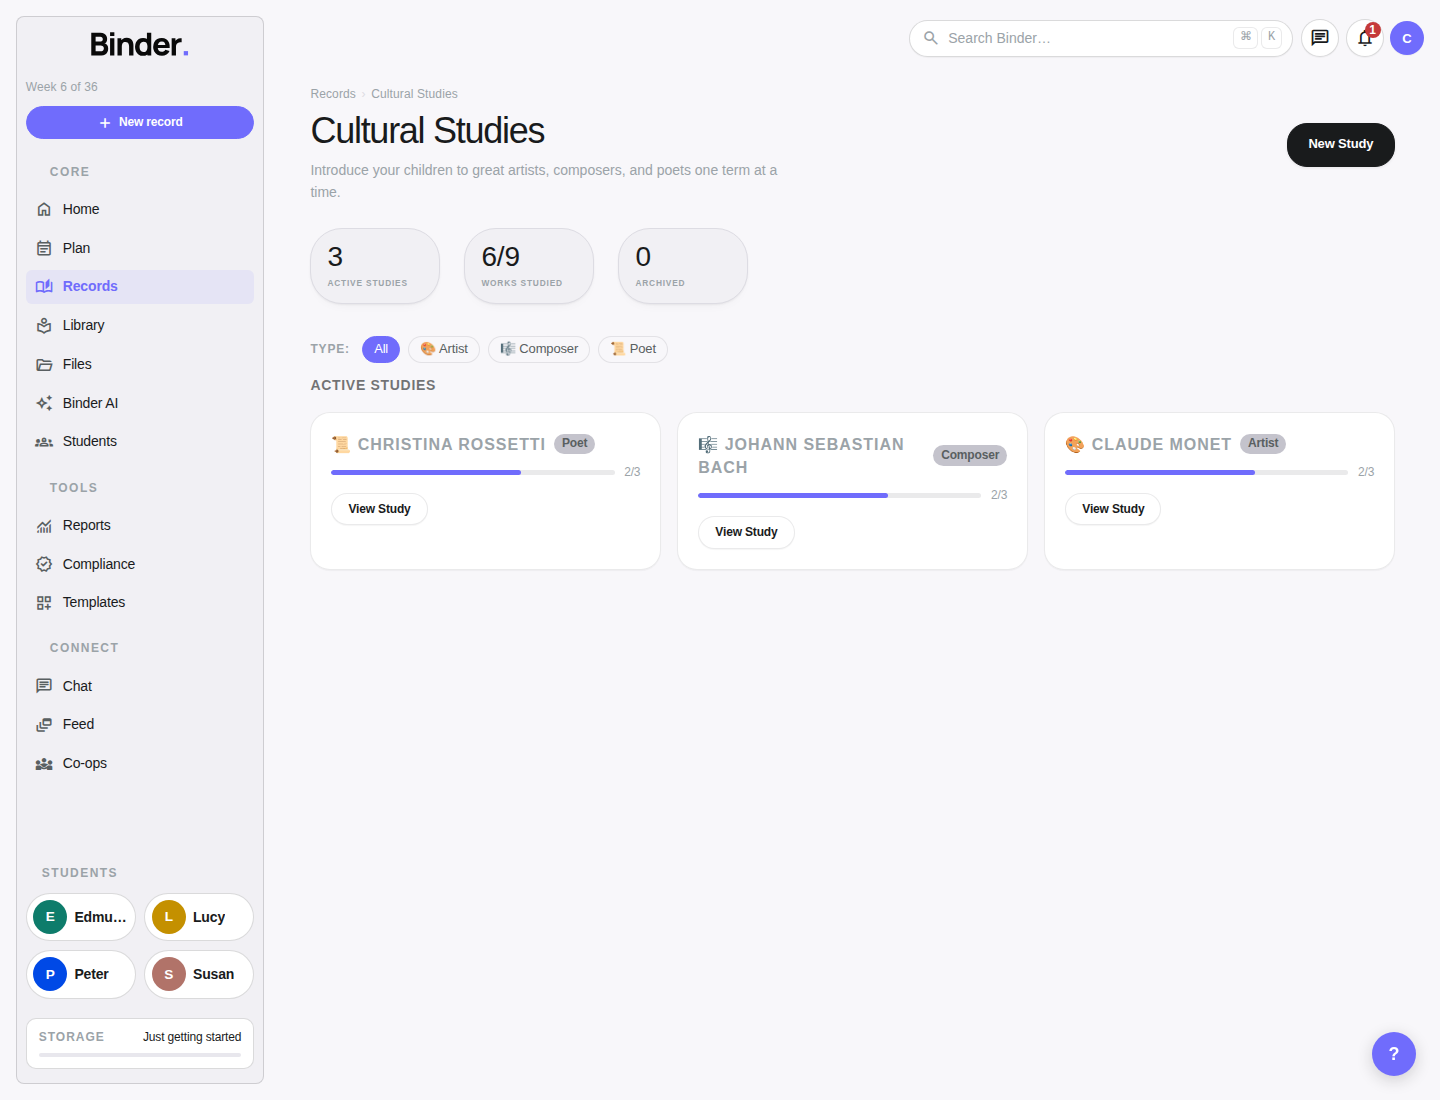Viewport: 1440px width, 1100px height.
Task: Click the Week 6 of 36 label
Action: pos(62,87)
